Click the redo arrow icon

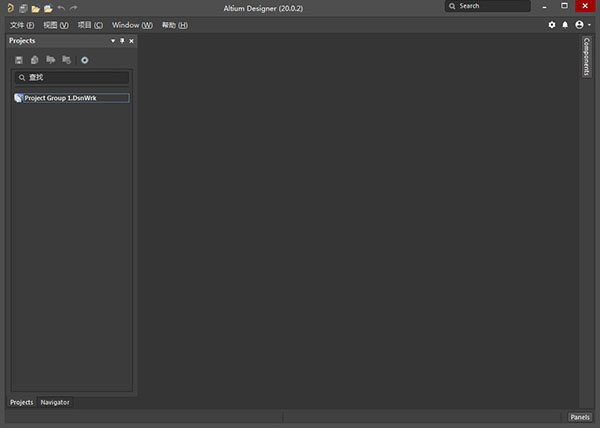point(73,8)
